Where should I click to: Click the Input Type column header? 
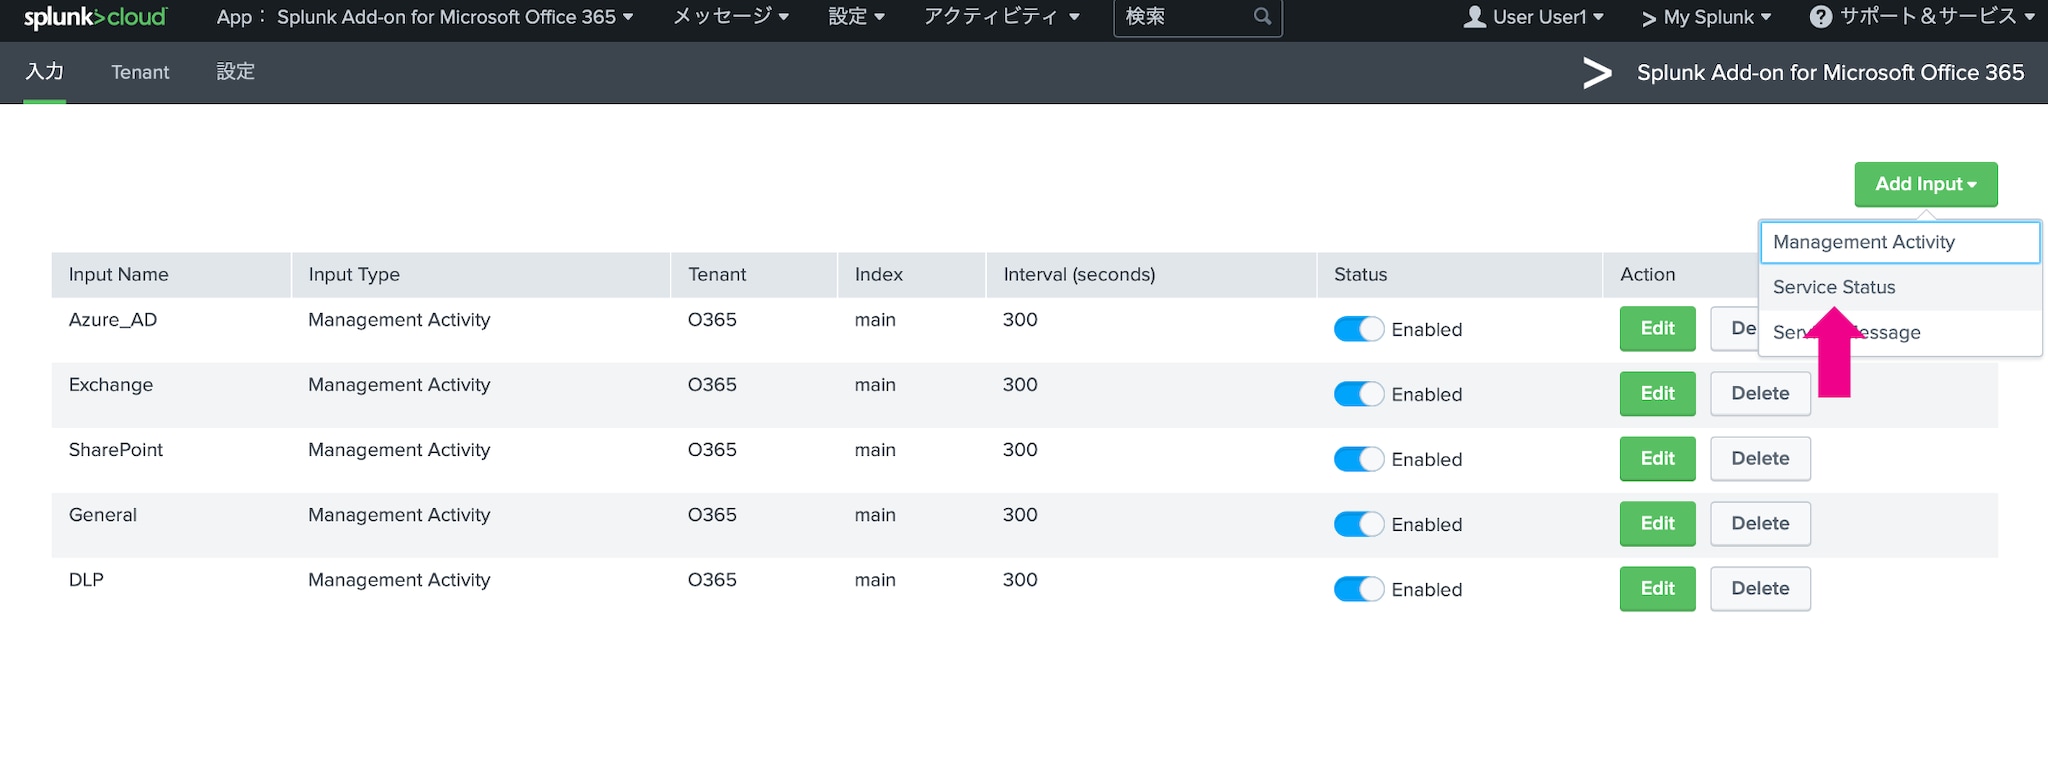click(480, 274)
